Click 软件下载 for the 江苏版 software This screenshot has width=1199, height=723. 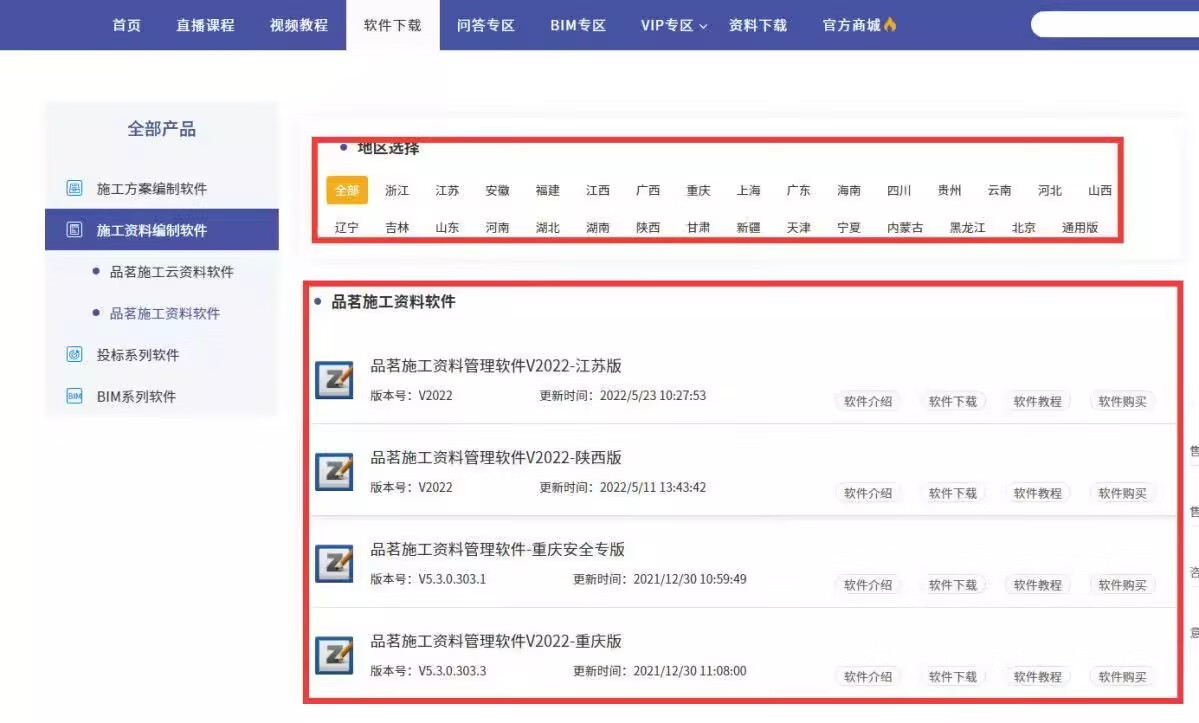(952, 401)
